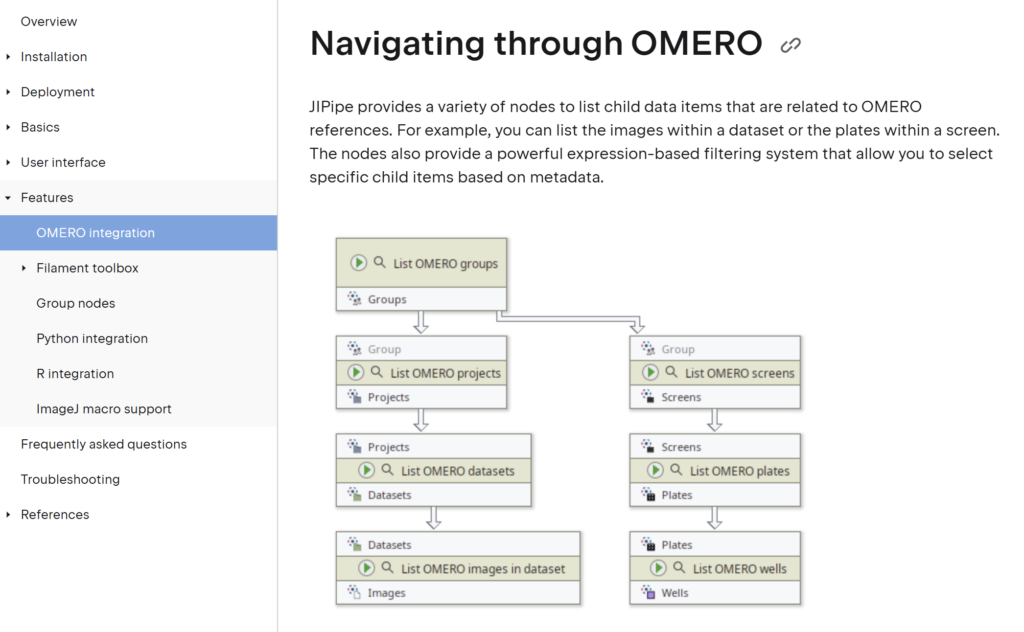Click the green run icon on List OMERO plates
This screenshot has width=1024, height=632.
(655, 470)
